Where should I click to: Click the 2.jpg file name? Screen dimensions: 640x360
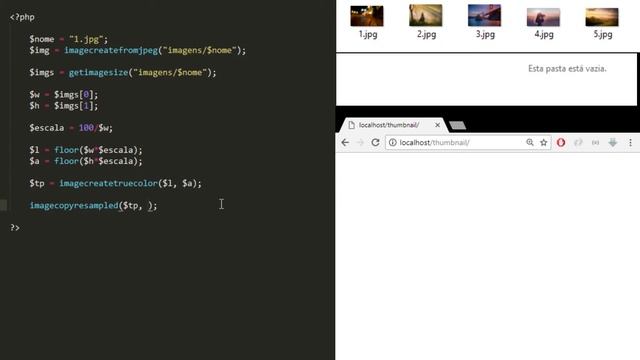point(427,35)
